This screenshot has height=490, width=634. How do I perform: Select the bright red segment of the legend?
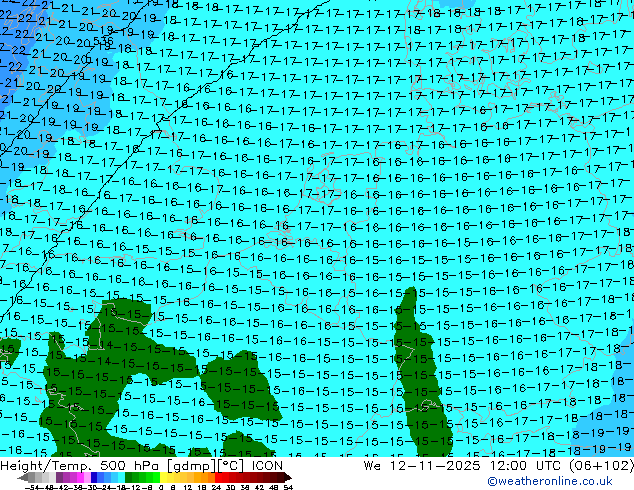pyautogui.click(x=218, y=477)
